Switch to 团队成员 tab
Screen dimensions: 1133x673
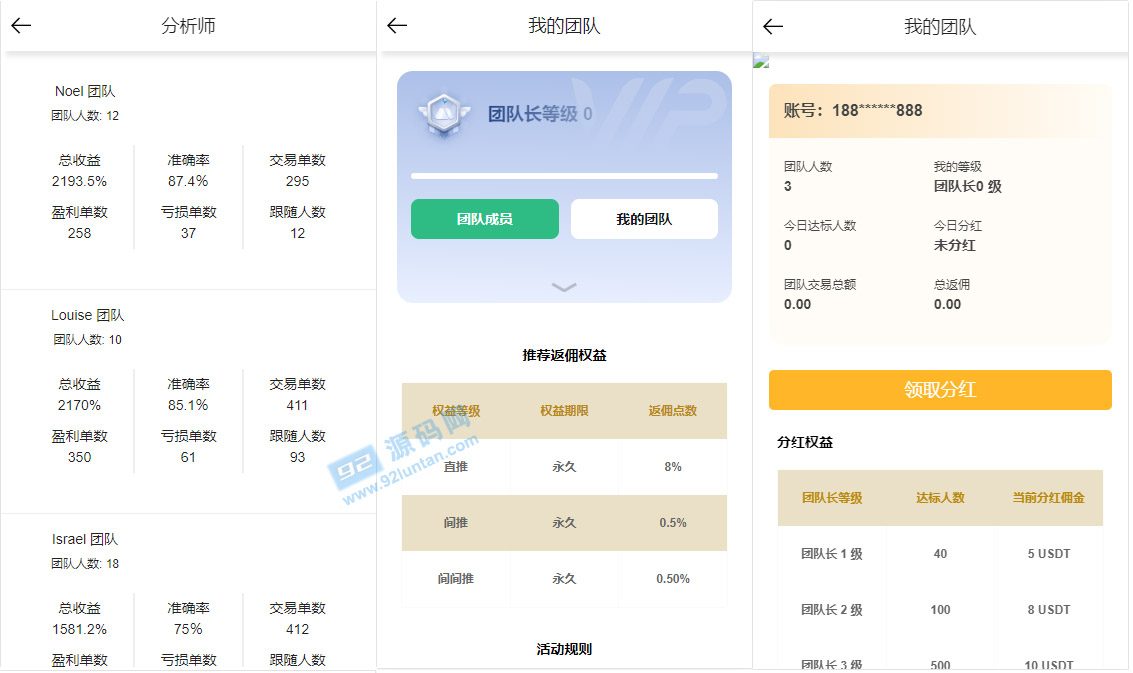484,219
